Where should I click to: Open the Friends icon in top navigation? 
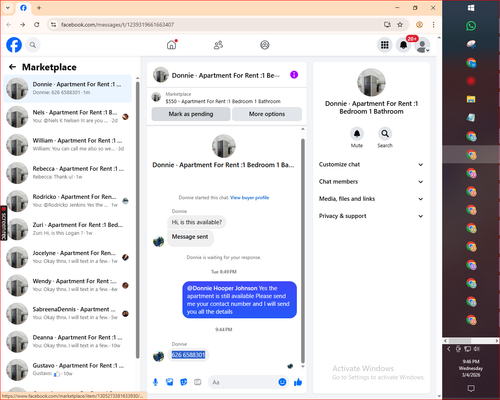pyautogui.click(x=218, y=45)
